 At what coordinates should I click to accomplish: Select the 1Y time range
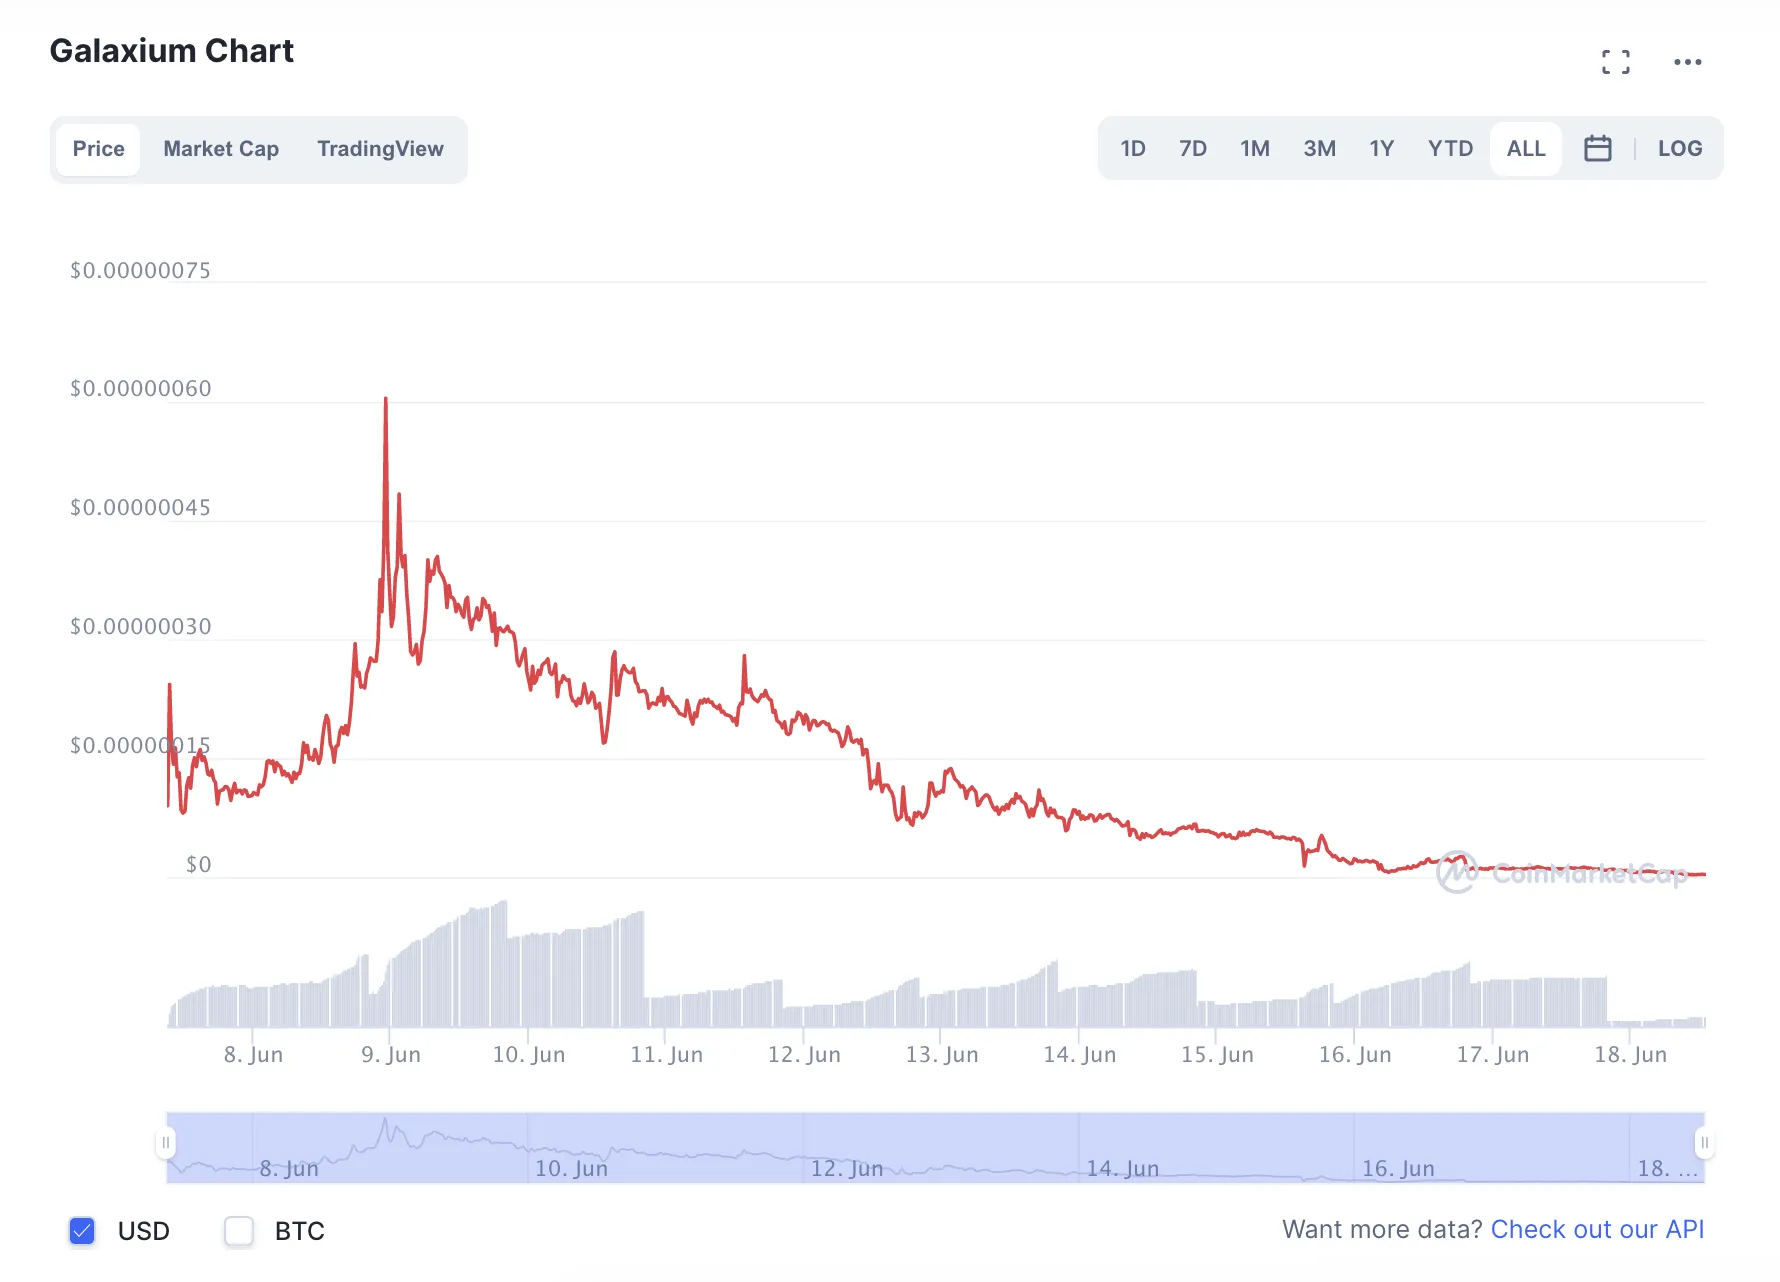click(x=1382, y=148)
